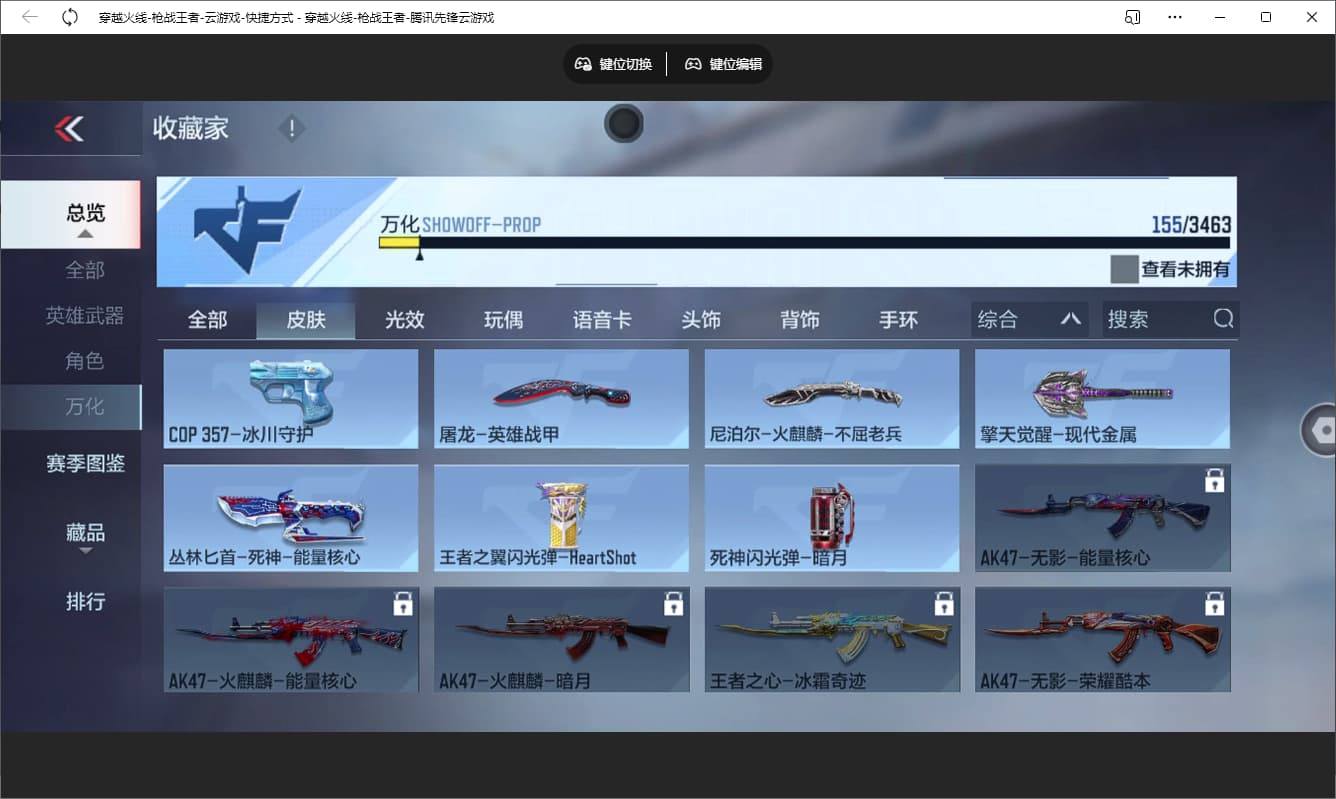Click the 键位切换 key layout switch

[x=613, y=64]
